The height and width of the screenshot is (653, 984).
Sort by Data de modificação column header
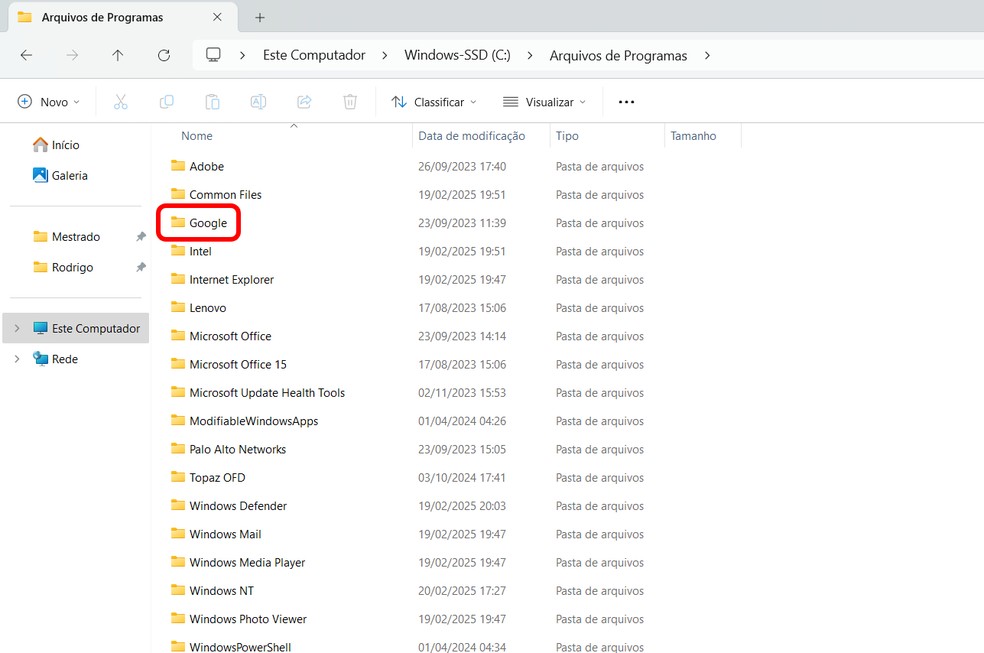[x=472, y=136]
